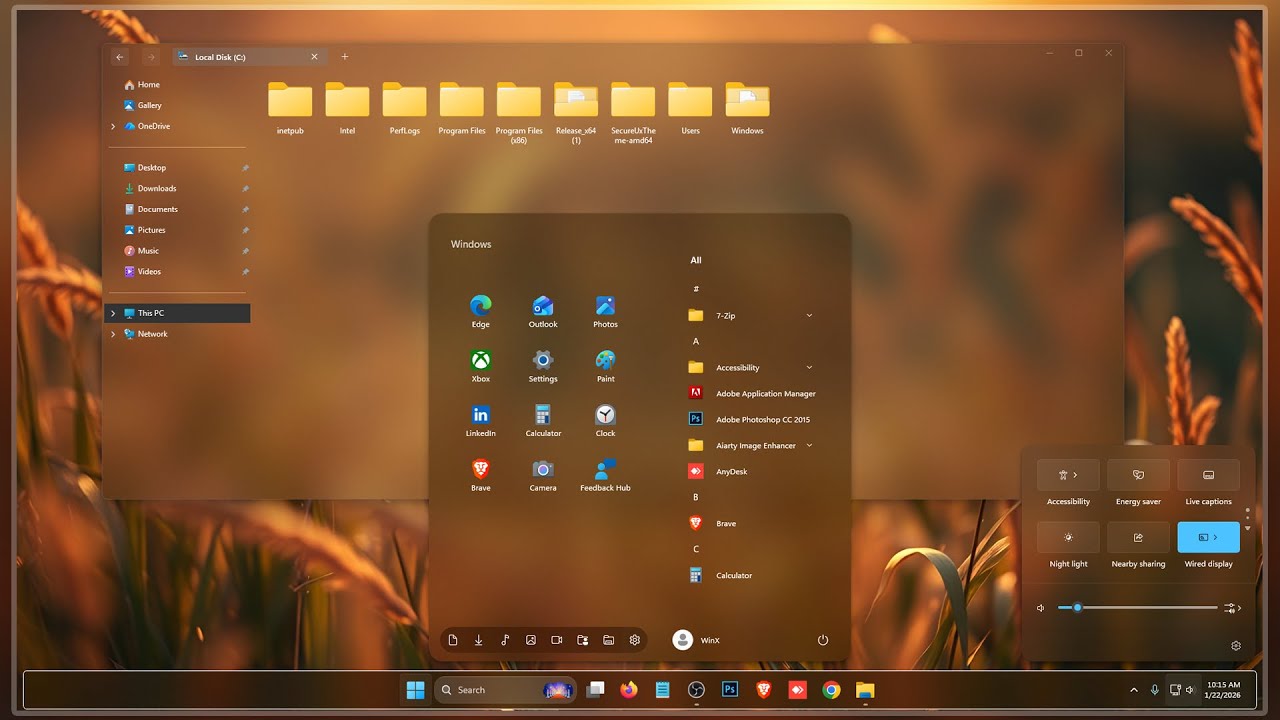This screenshot has height=720, width=1280.
Task: Open Brave from All apps list
Action: tap(713, 523)
